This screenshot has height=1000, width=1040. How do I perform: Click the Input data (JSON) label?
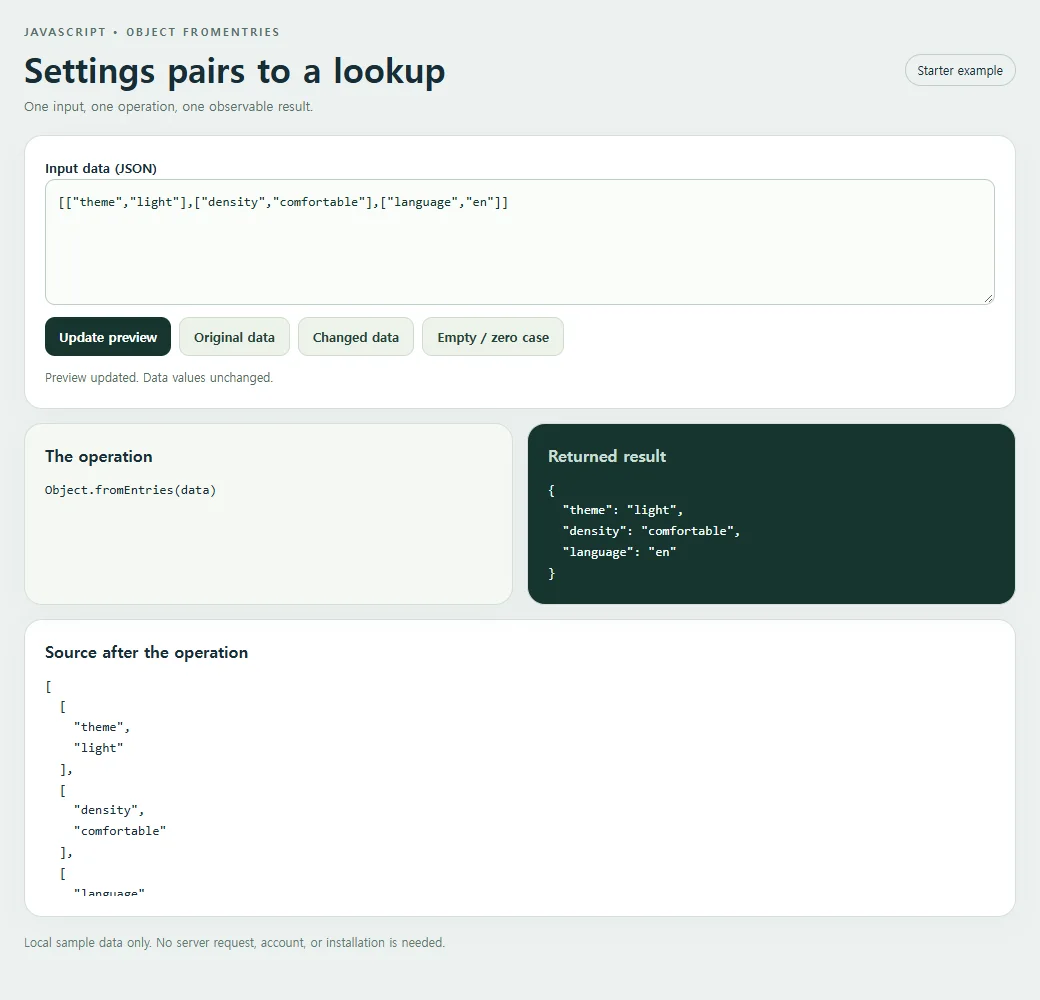(101, 168)
